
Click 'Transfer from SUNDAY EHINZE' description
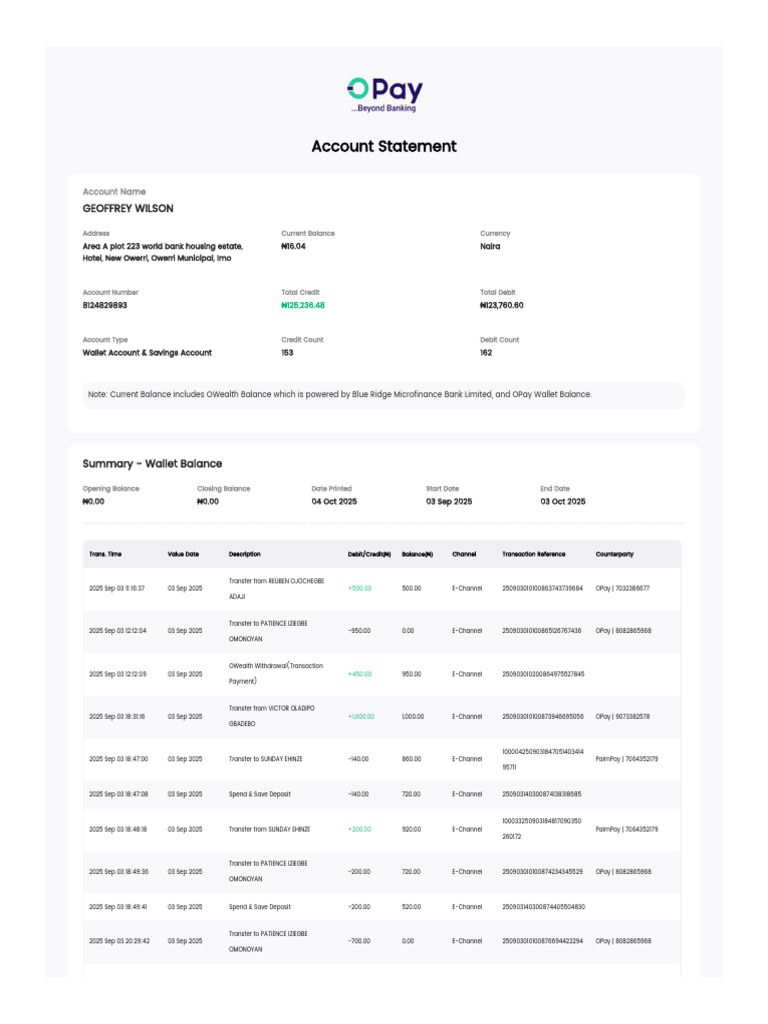coord(269,829)
